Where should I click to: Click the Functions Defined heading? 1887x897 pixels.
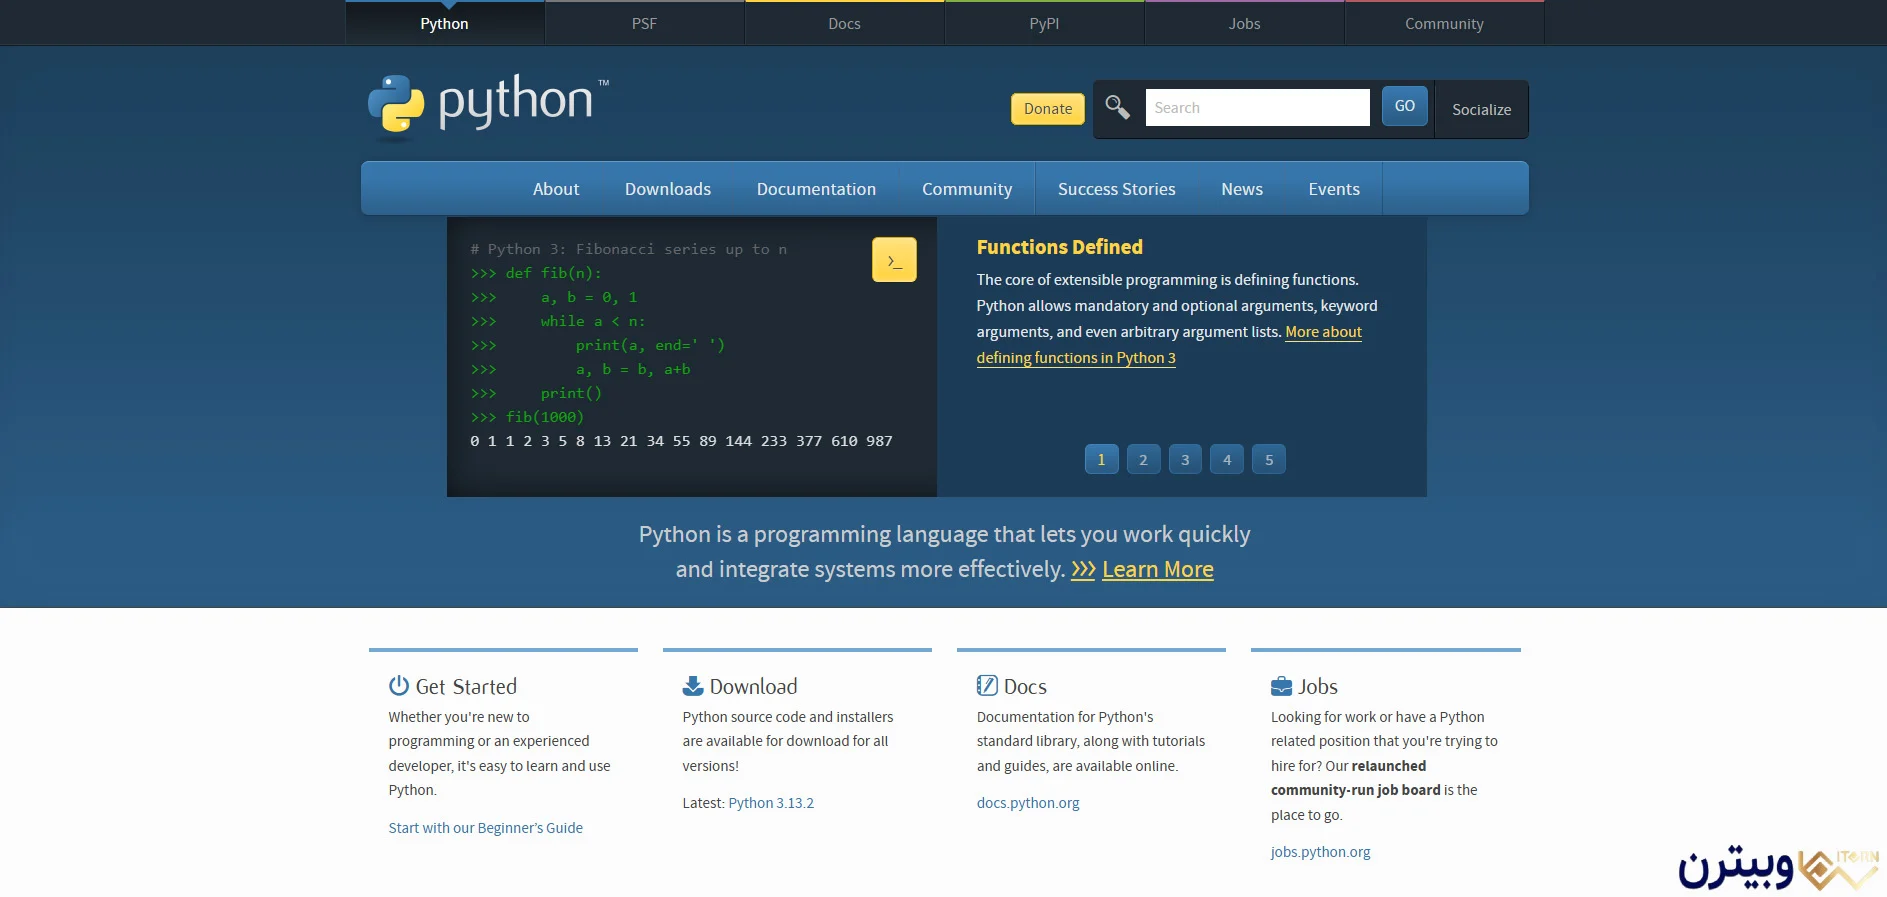point(1059,247)
